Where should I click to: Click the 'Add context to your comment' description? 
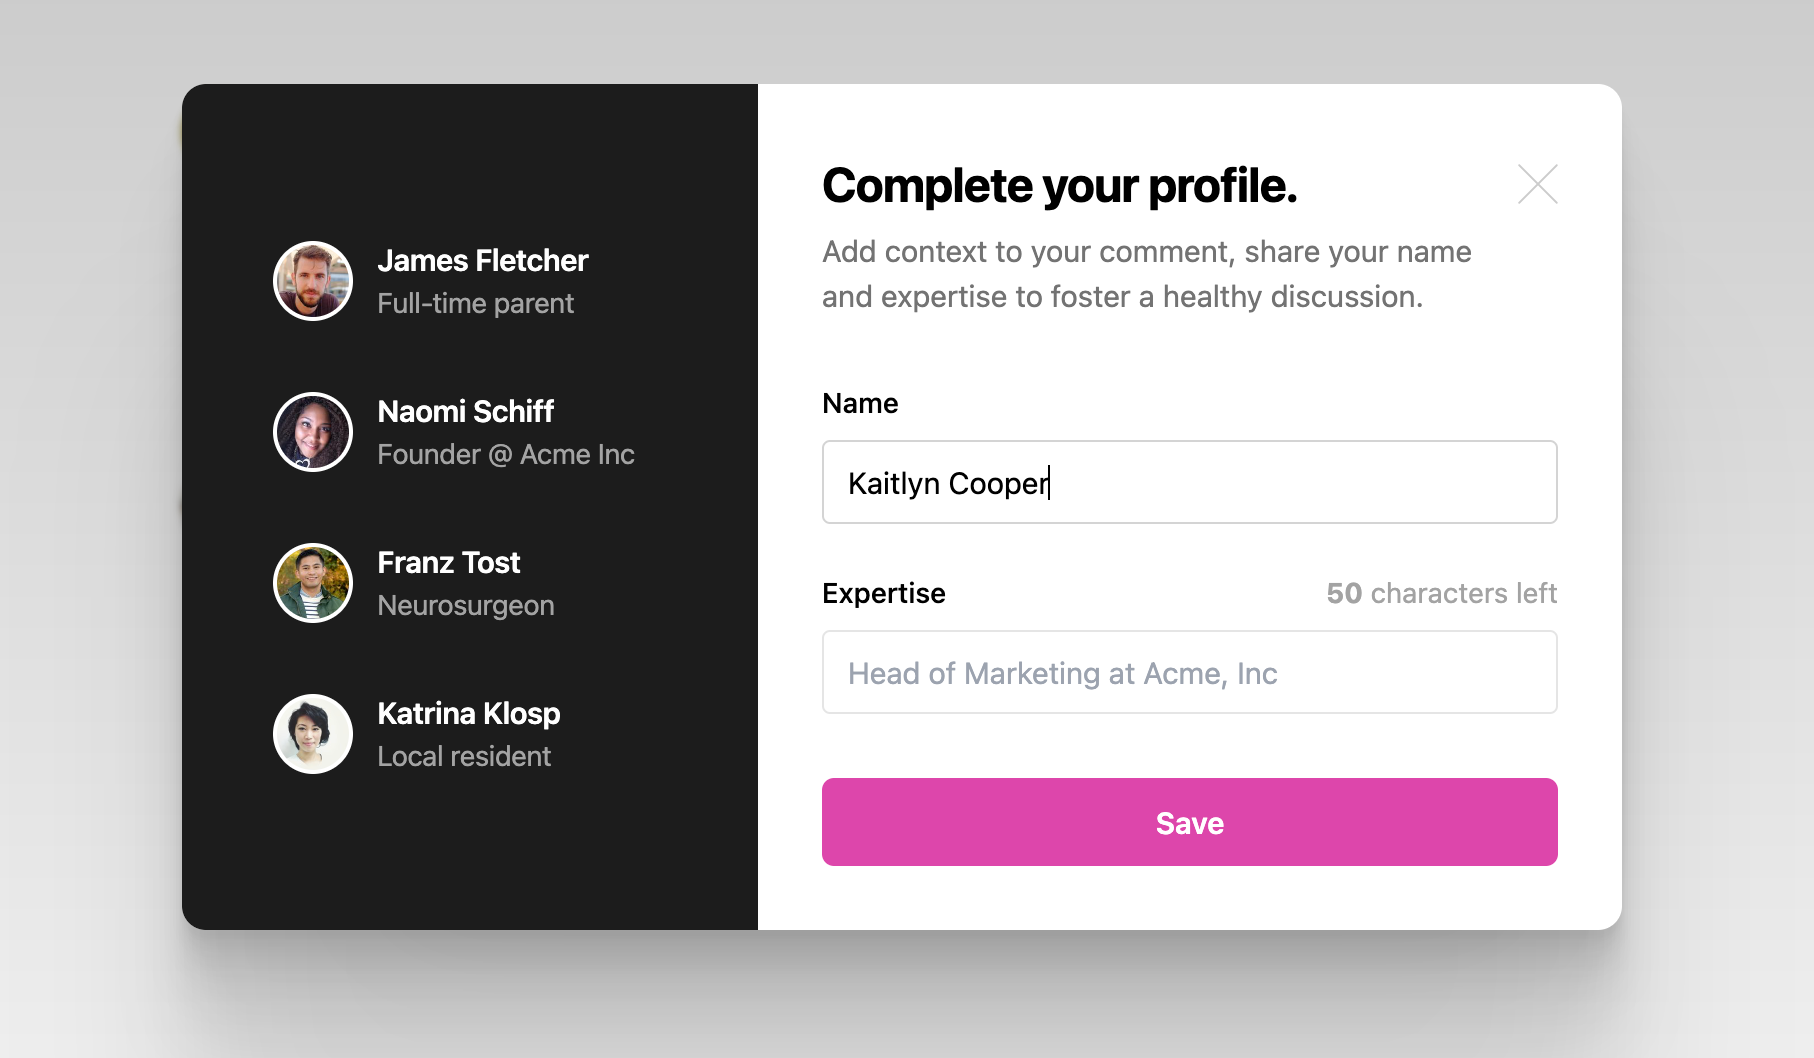[1146, 274]
